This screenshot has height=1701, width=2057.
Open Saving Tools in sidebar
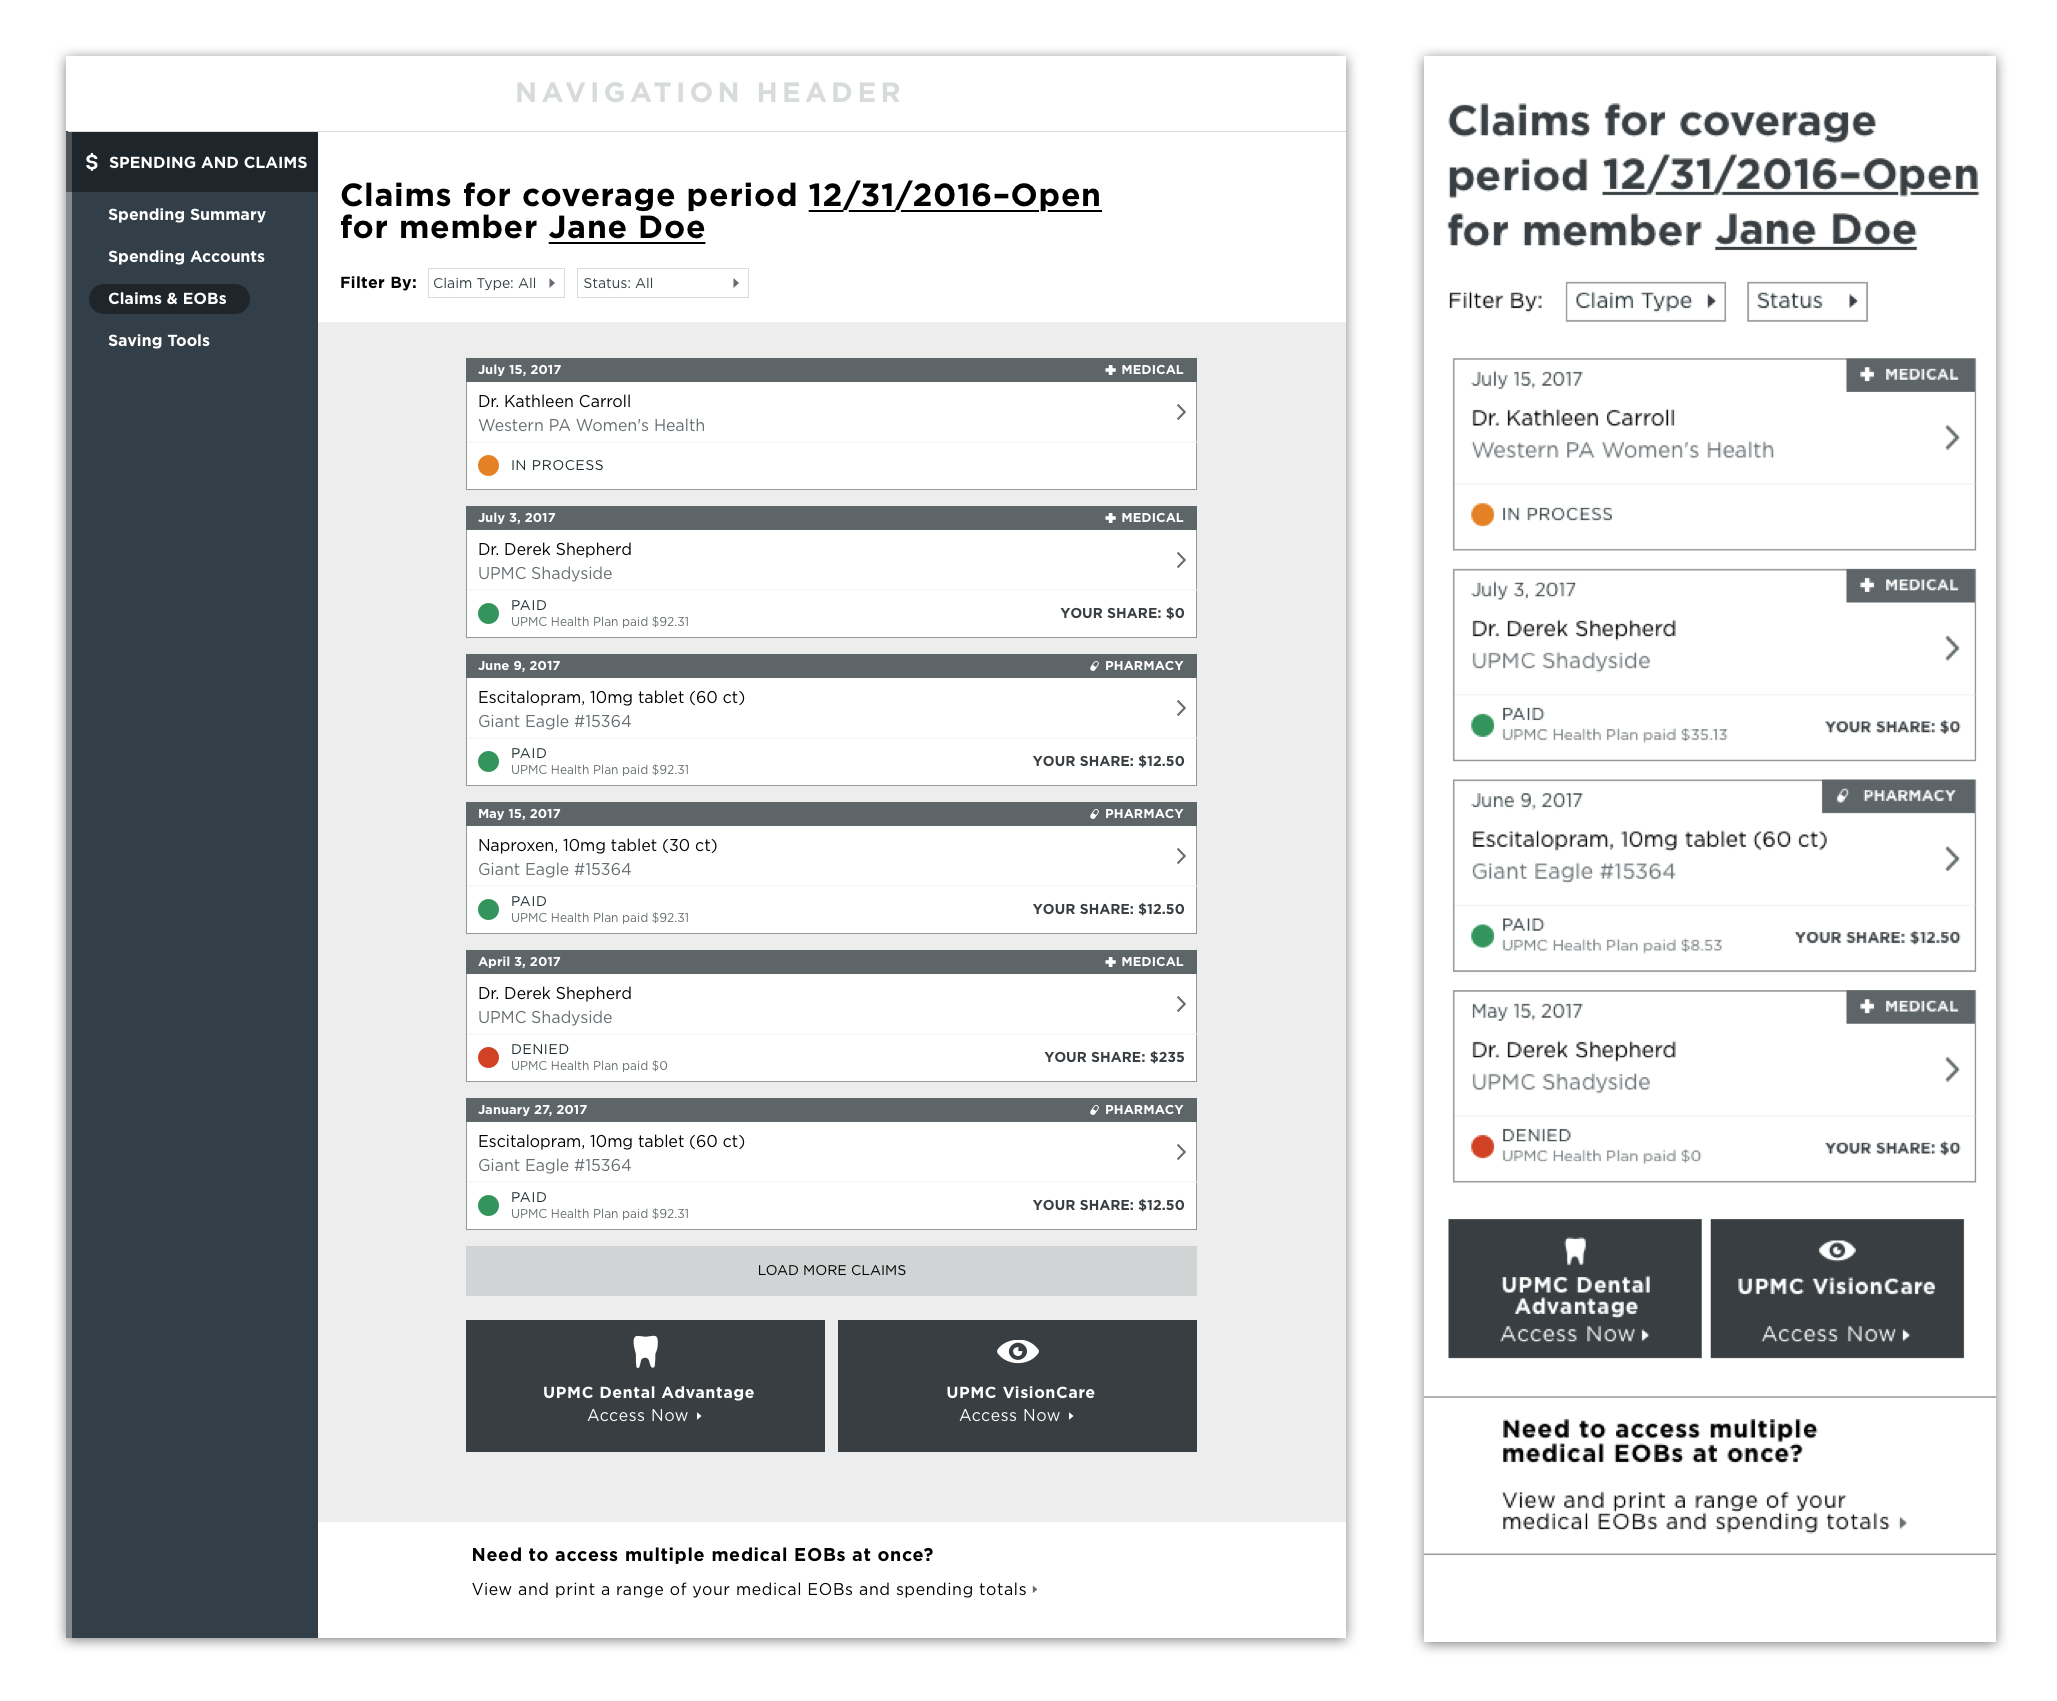pyautogui.click(x=159, y=341)
